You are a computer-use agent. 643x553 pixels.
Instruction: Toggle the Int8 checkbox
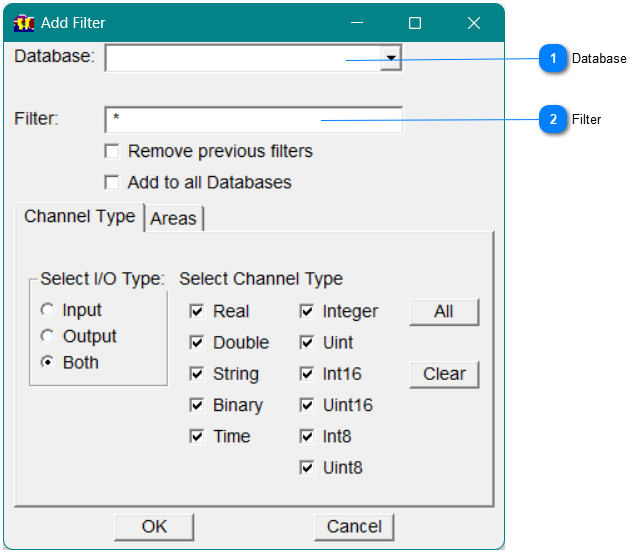point(307,437)
